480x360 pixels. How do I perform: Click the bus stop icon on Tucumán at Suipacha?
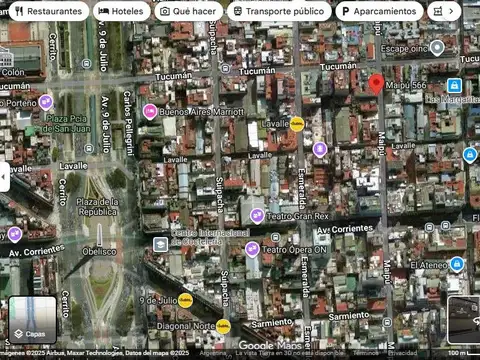[226, 69]
